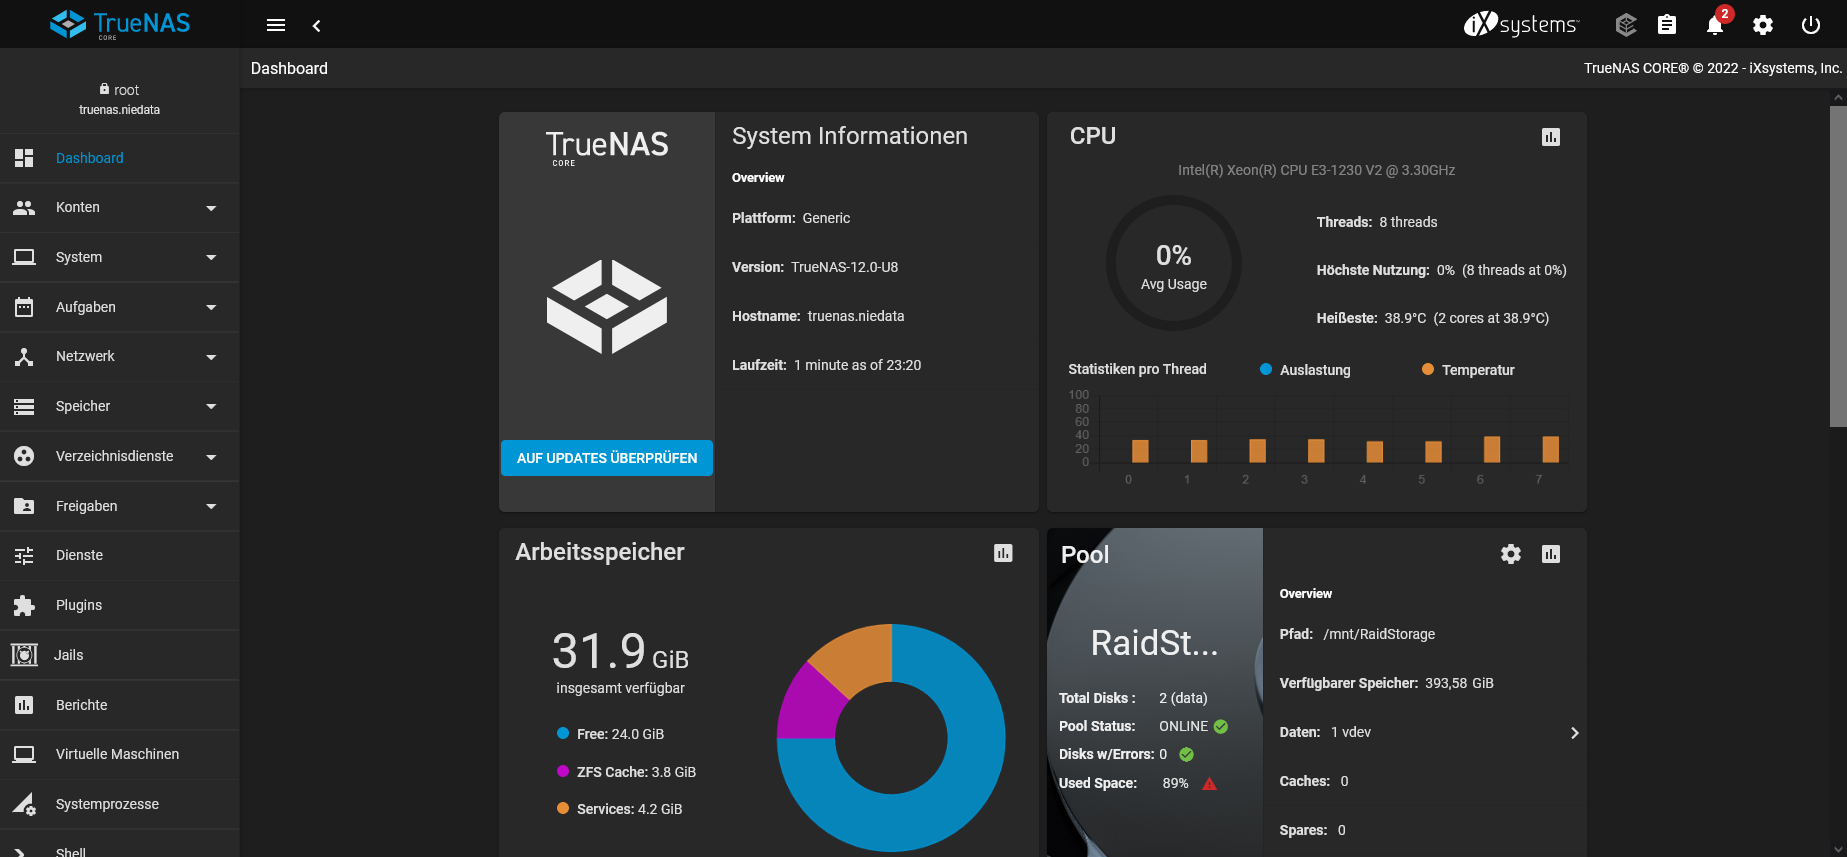Collapse sidebar with the back chevron
This screenshot has height=857, width=1847.
[316, 25]
